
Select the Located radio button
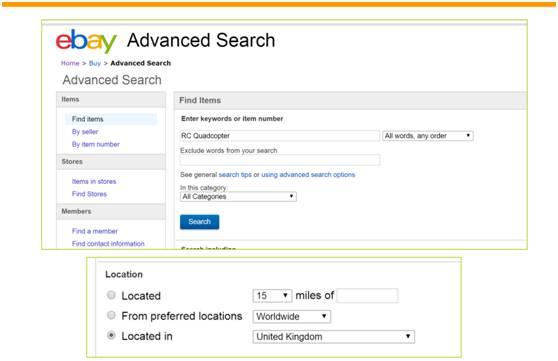[x=111, y=295]
